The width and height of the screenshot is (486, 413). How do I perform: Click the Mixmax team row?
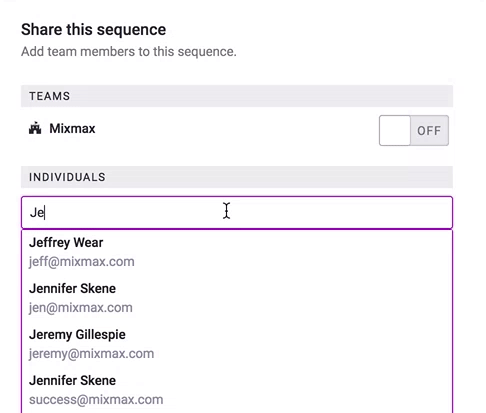pos(237,130)
